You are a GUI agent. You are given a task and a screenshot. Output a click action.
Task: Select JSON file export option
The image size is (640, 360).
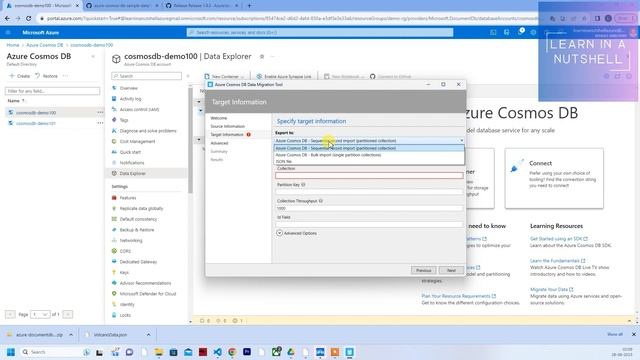point(369,162)
